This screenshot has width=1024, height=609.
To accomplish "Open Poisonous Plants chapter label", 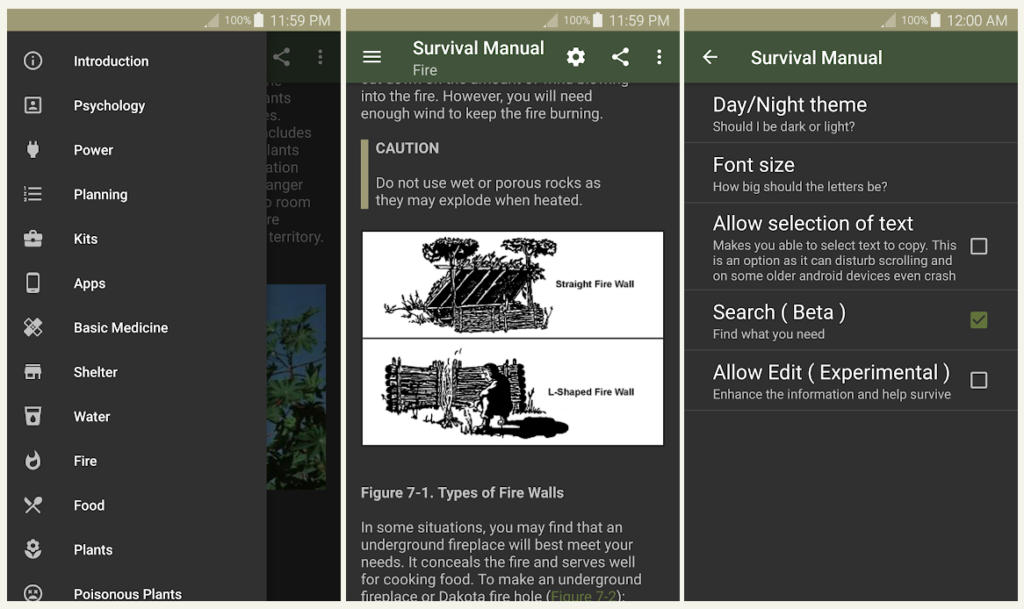I will (127, 594).
